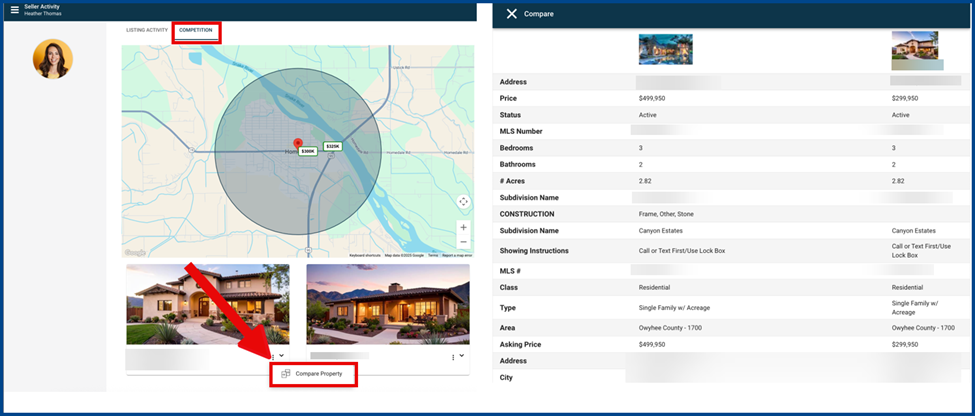
Task: Select the Competition tab
Action: [196, 30]
